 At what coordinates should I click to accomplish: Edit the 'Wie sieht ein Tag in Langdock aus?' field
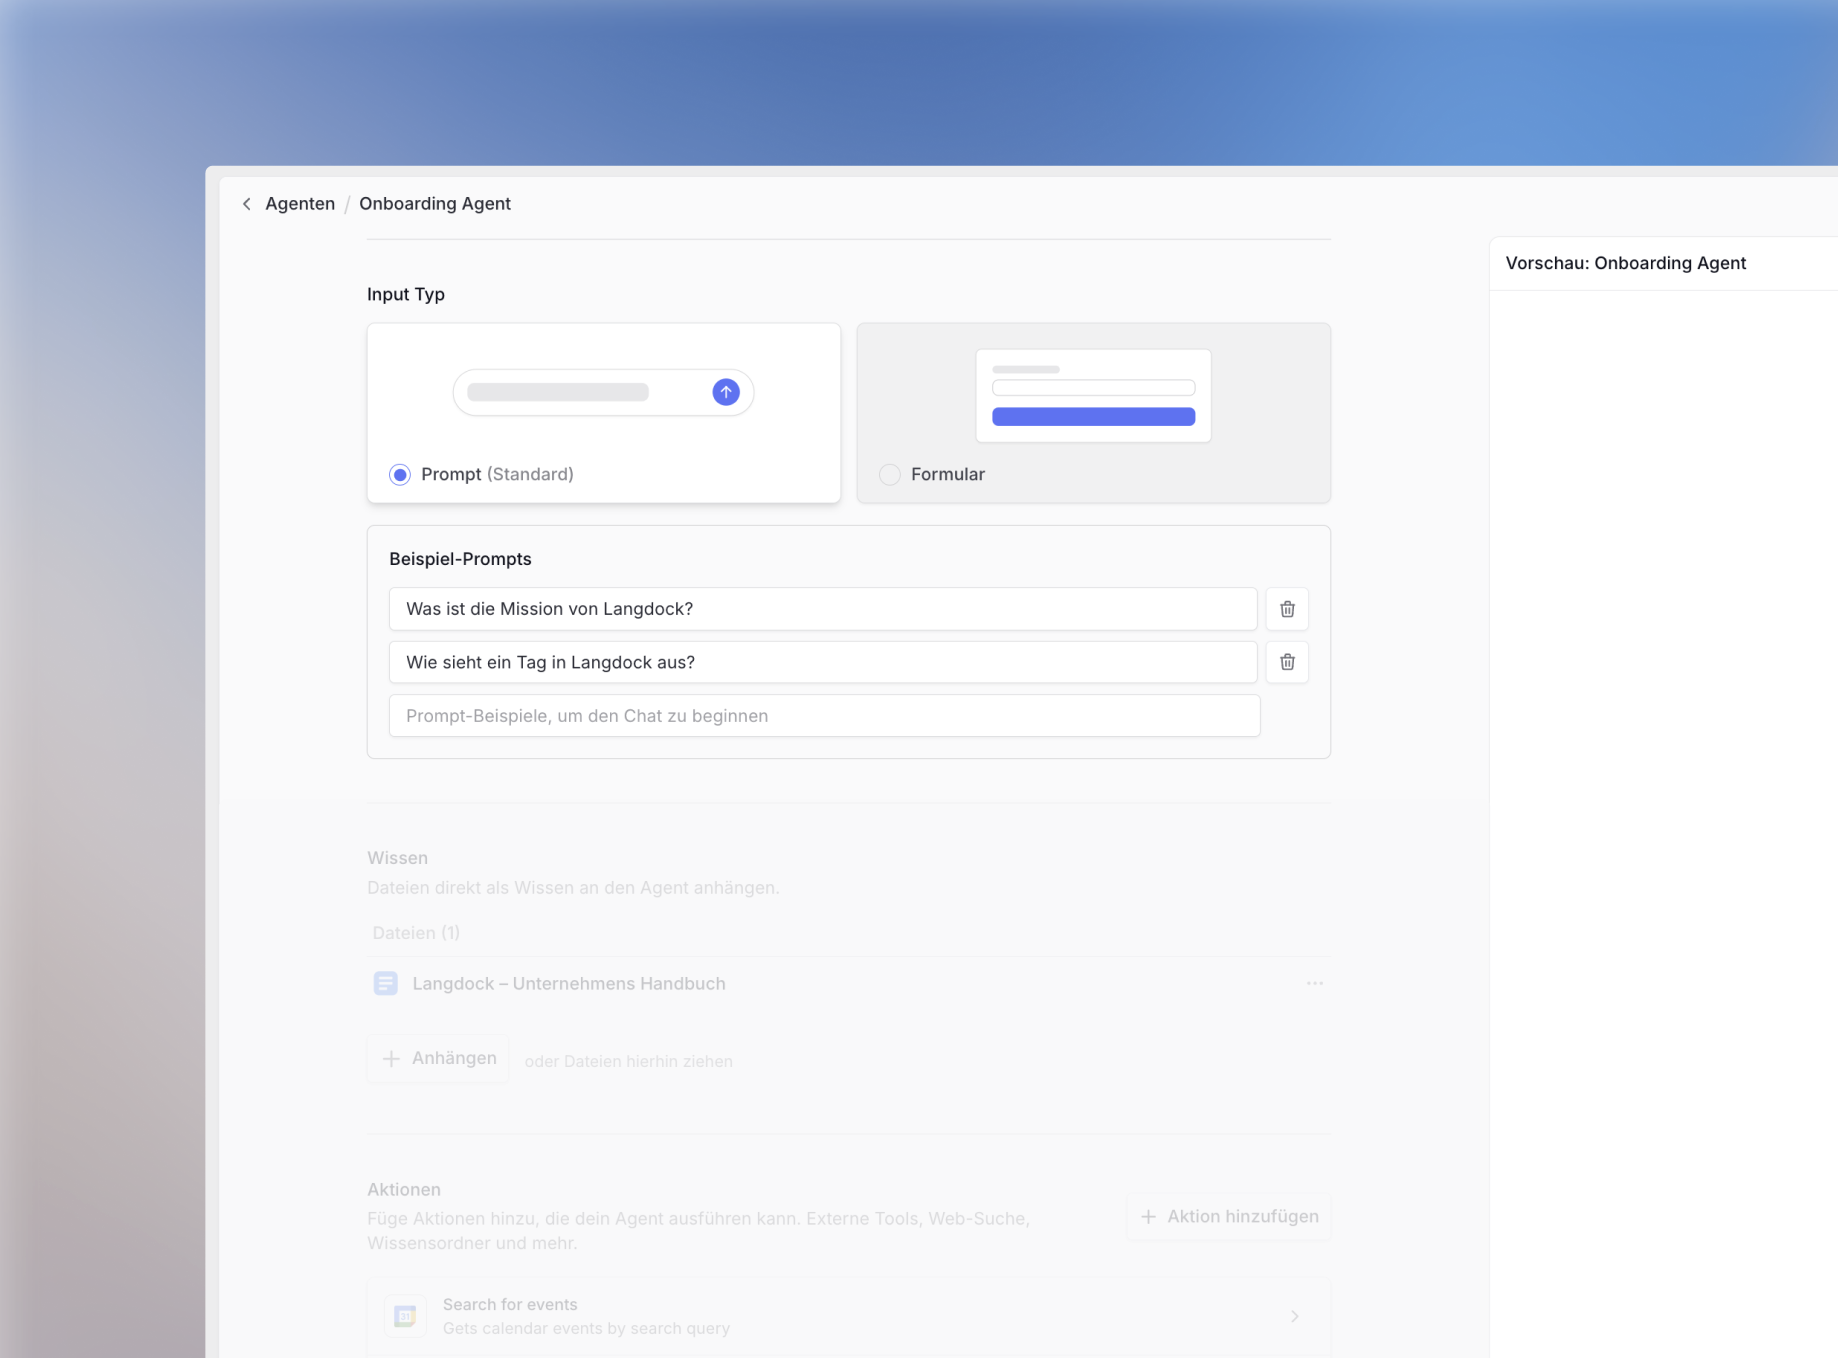tap(823, 662)
